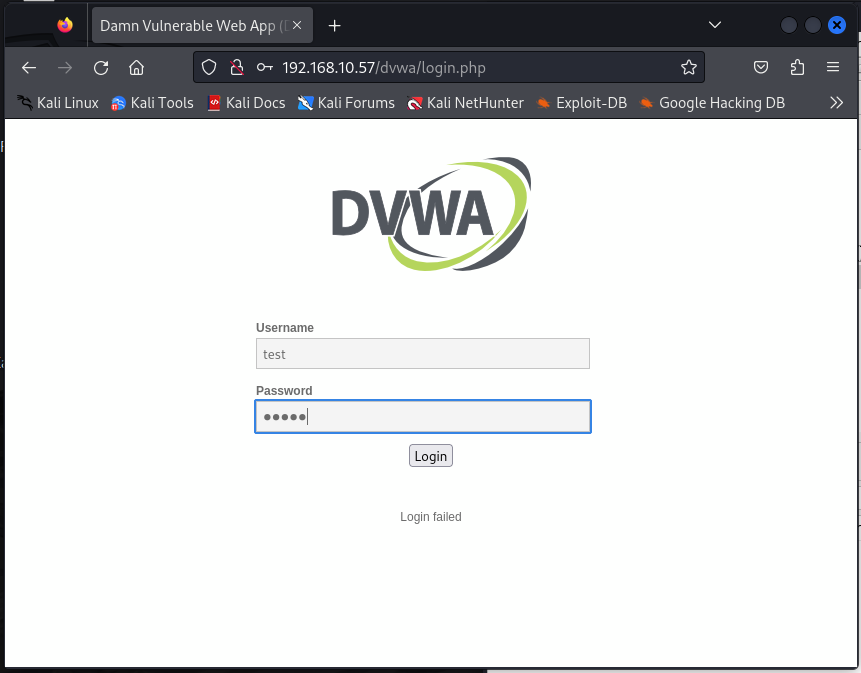861x673 pixels.
Task: Click the 'Username' label
Action: 285,328
